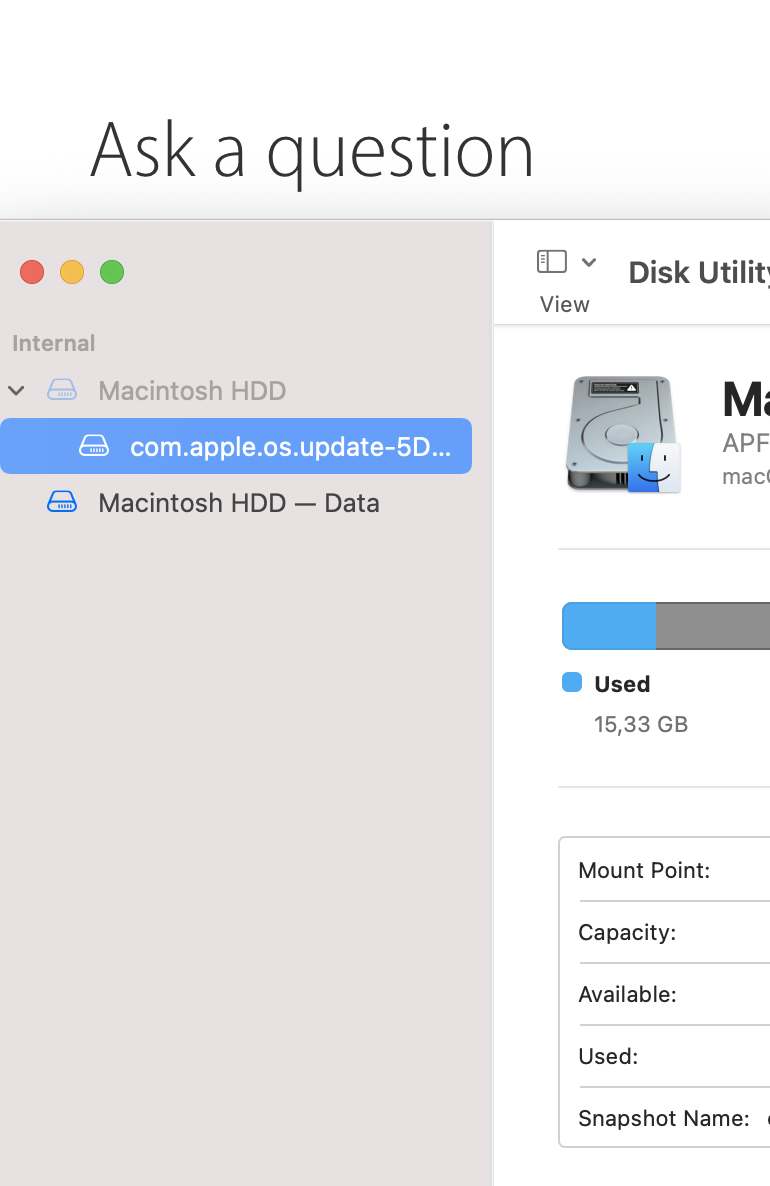
Task: Select the Macintosh HDD — Data volume
Action: coord(238,502)
